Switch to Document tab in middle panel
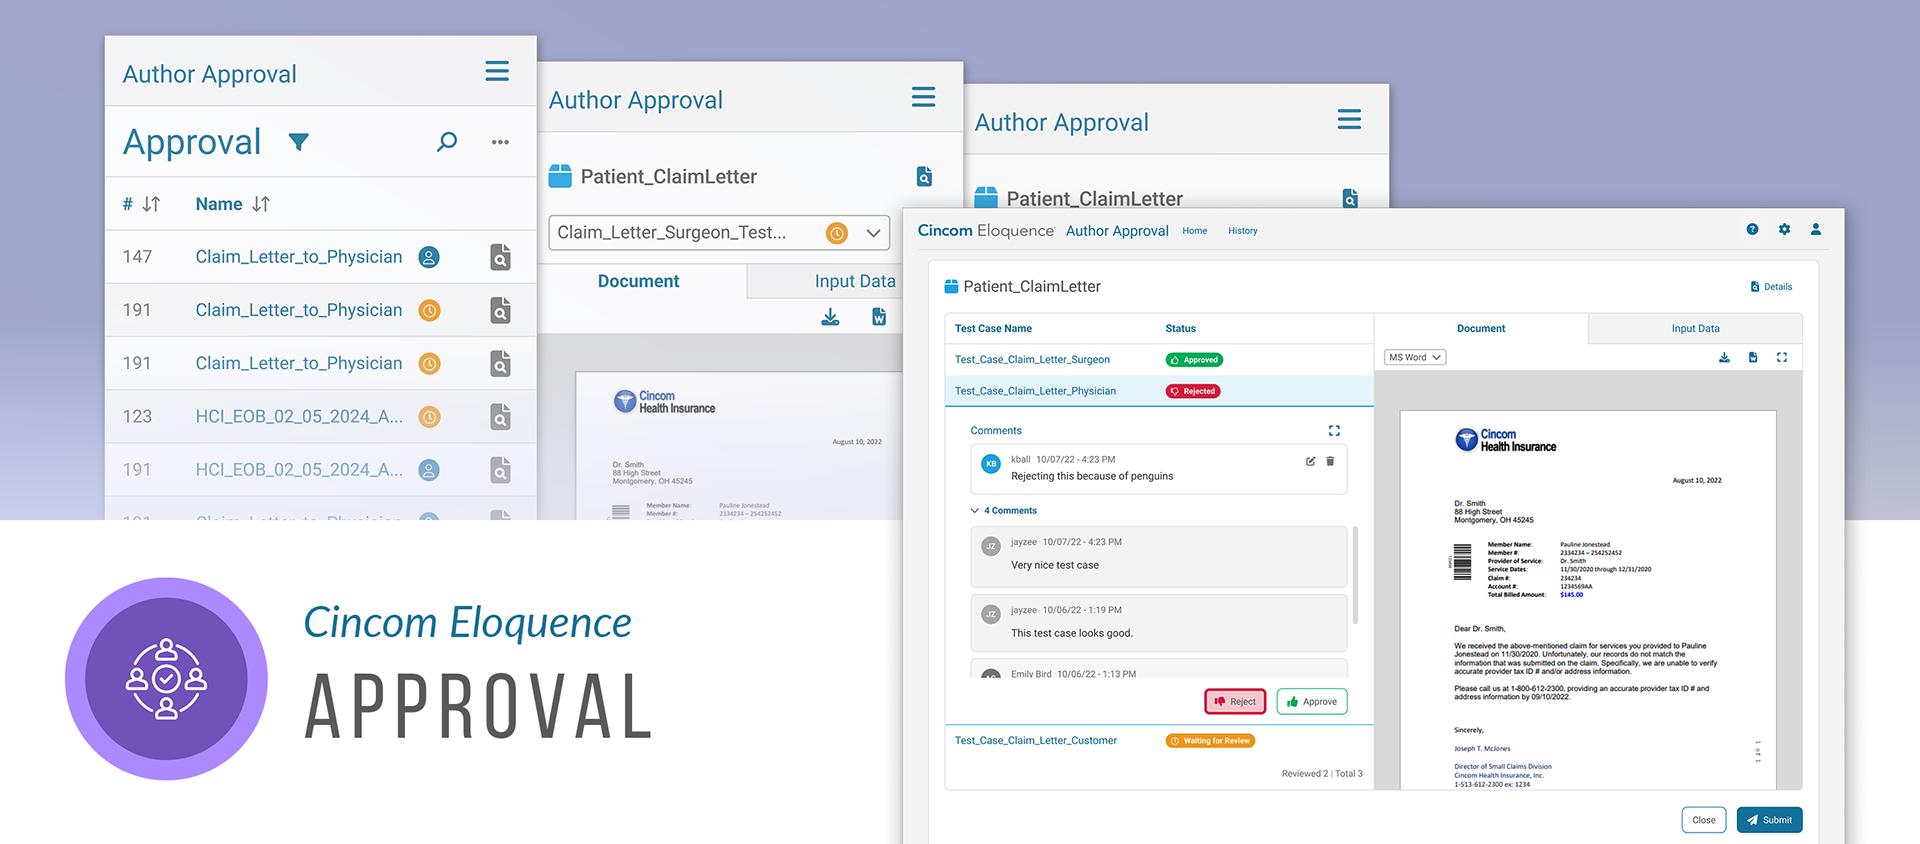The image size is (1920, 844). pyautogui.click(x=638, y=282)
